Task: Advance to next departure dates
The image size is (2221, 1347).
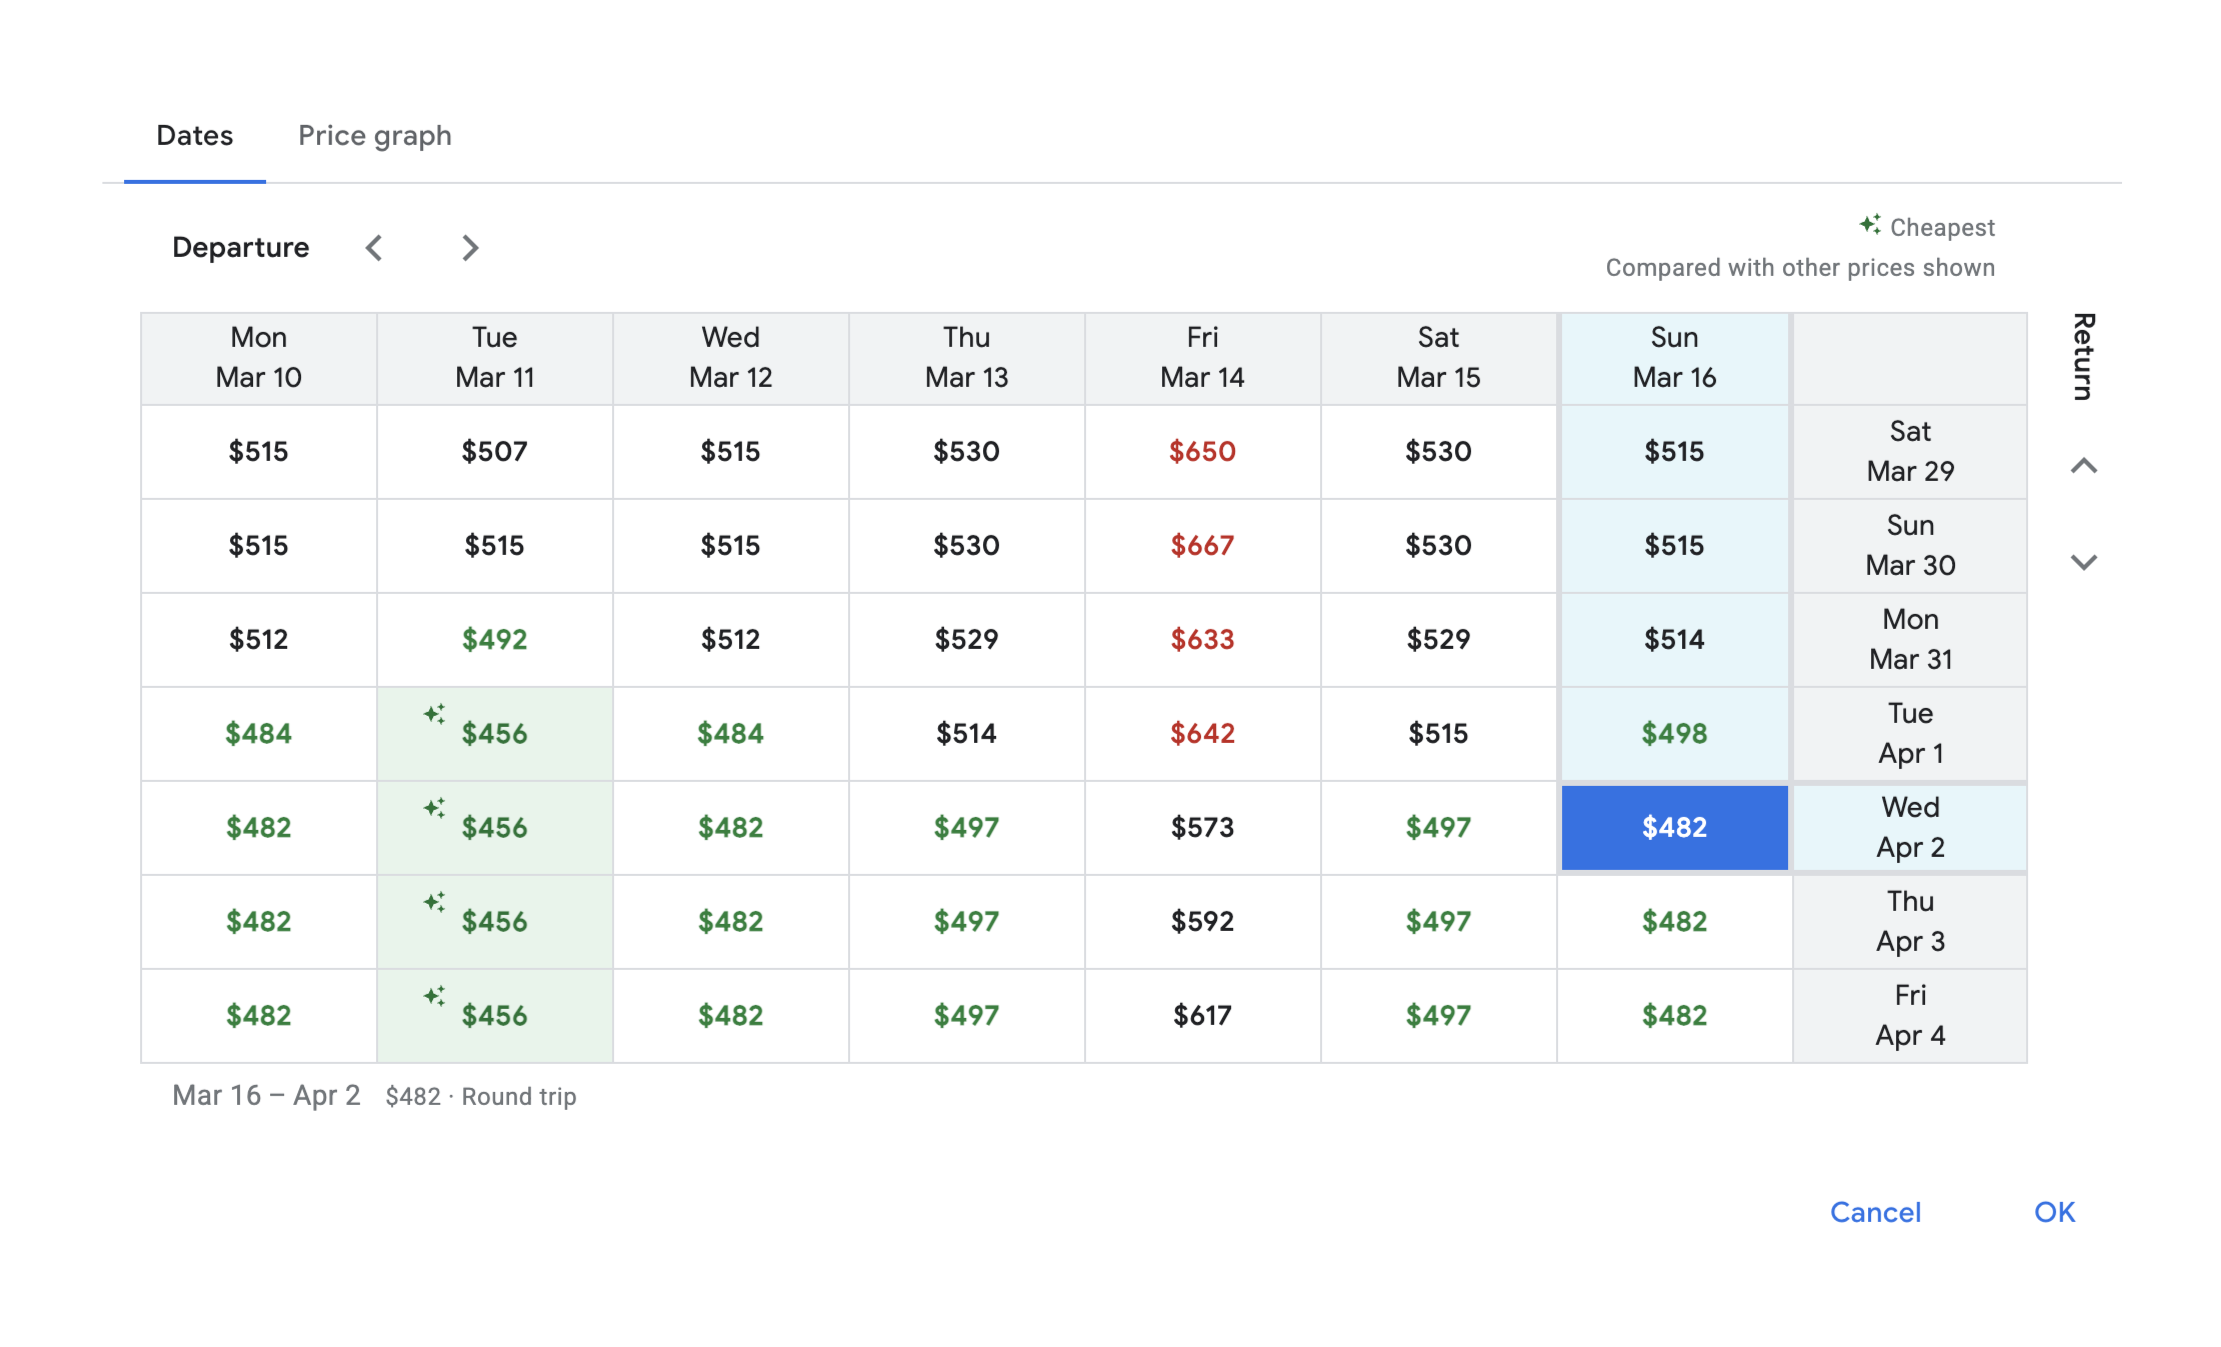Action: pos(470,248)
